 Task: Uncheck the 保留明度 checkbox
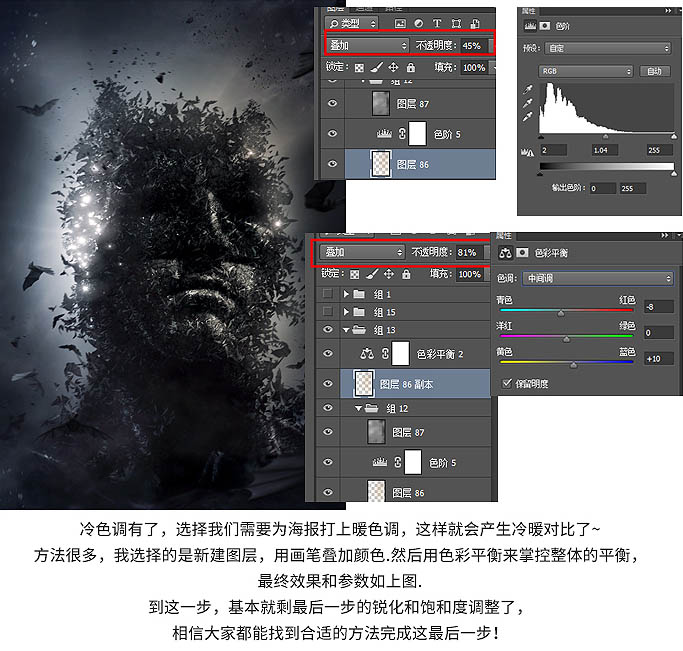coord(507,383)
